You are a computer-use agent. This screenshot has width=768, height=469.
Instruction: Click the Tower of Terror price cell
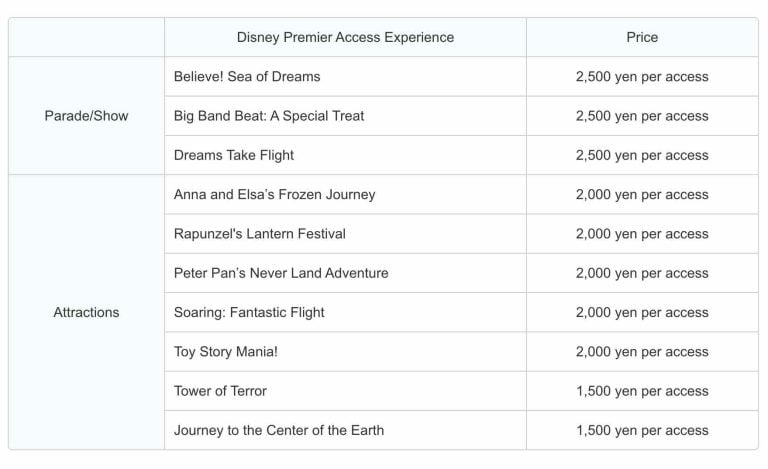tap(642, 391)
